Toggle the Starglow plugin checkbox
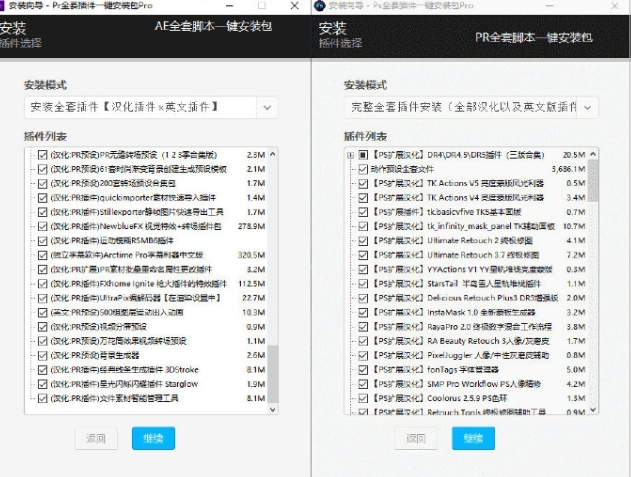The width and height of the screenshot is (631, 477). (43, 384)
